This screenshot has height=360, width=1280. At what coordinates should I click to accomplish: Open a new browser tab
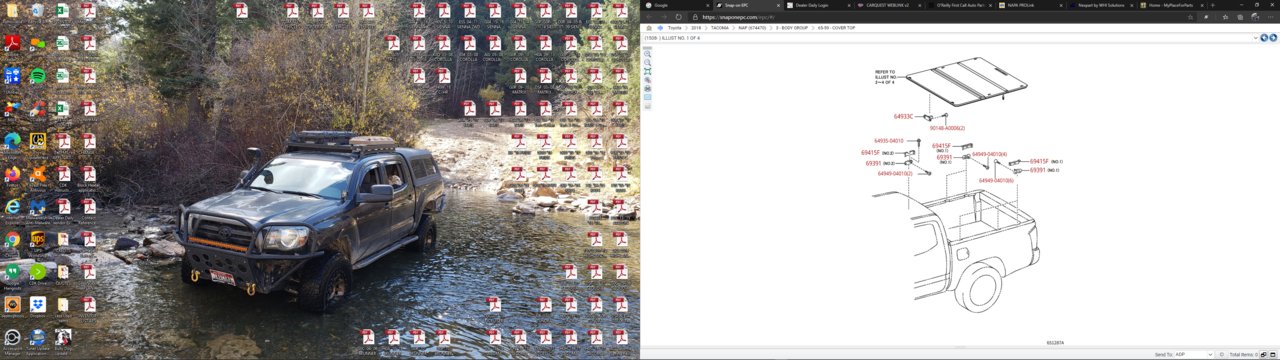pos(1213,5)
